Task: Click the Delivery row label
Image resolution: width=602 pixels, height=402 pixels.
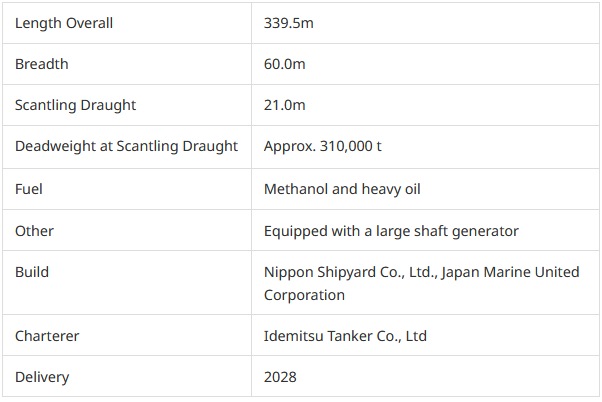Action: pos(43,377)
